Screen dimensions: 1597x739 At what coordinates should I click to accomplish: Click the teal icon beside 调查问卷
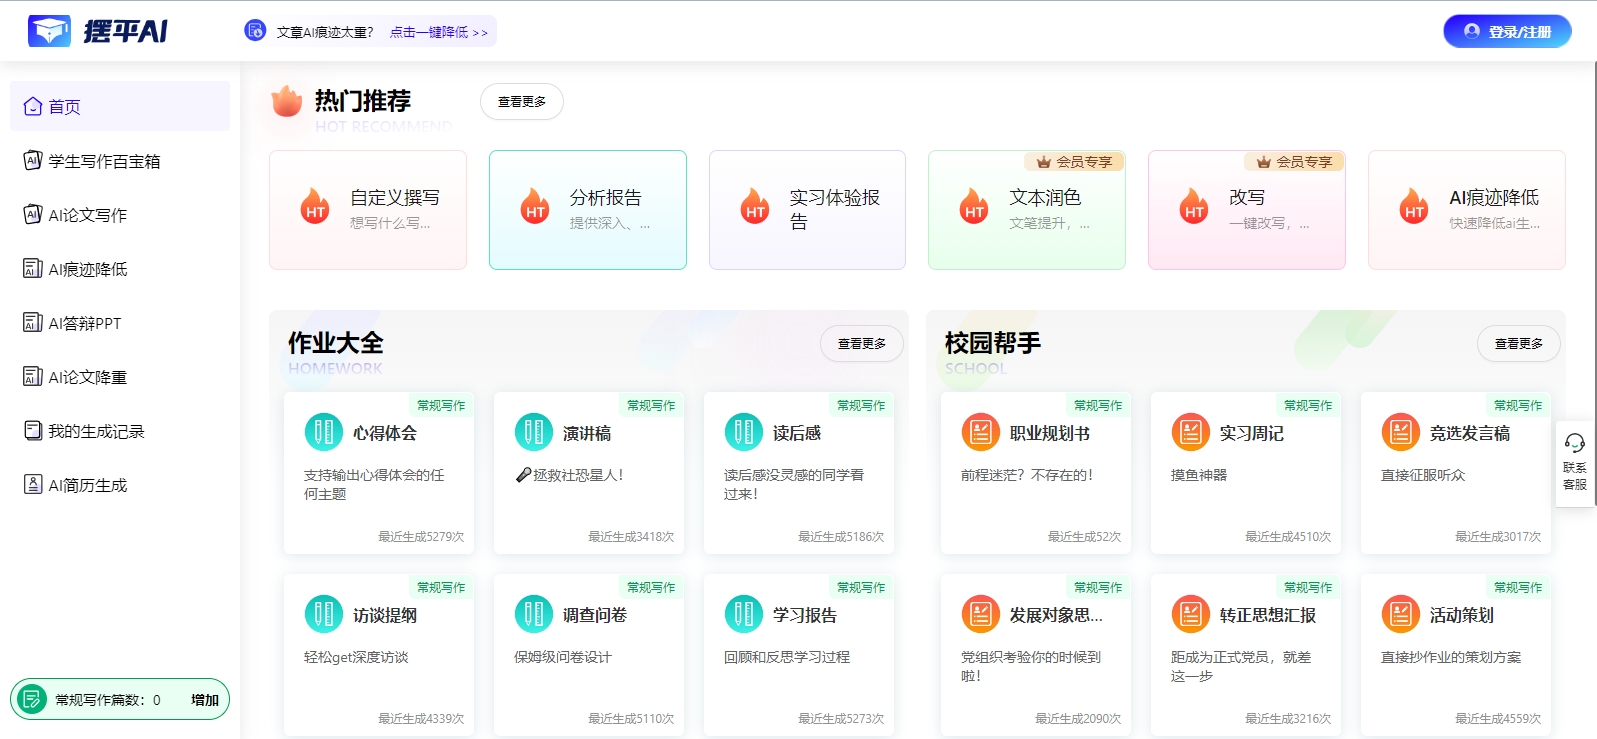coord(533,614)
